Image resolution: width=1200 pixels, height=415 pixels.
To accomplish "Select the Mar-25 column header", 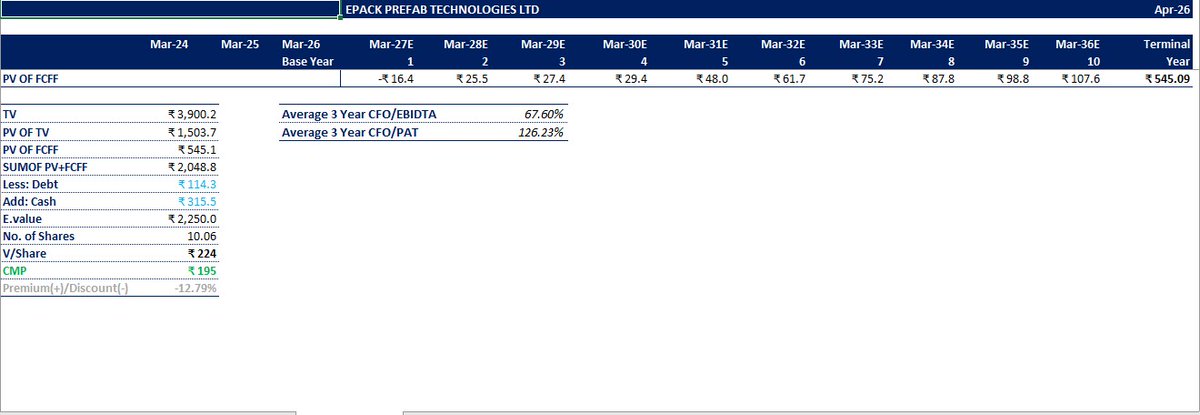I will pos(240,45).
